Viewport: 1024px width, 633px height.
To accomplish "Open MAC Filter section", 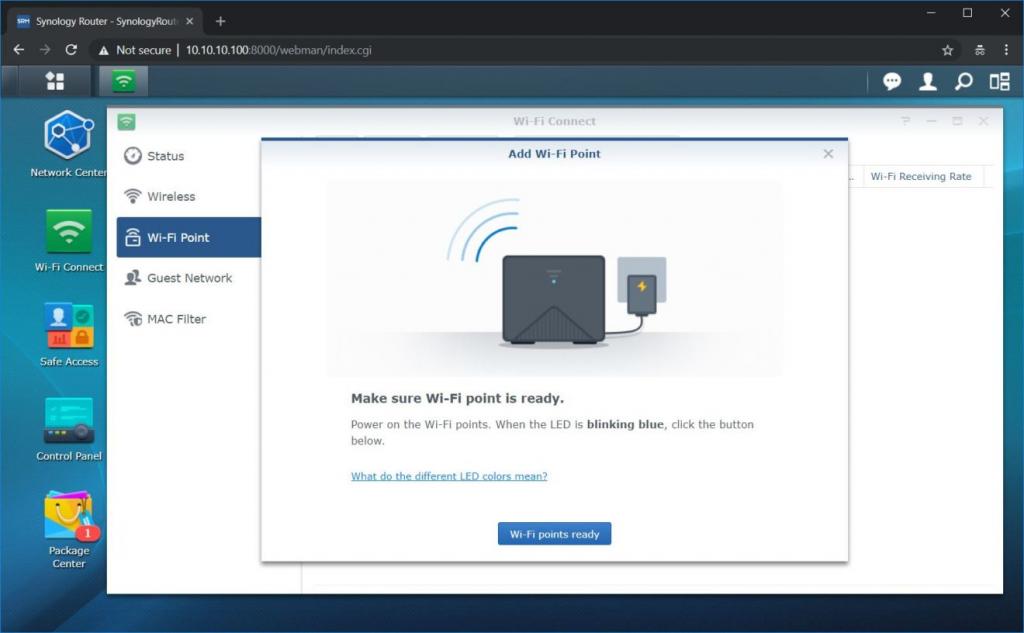I will pos(176,319).
